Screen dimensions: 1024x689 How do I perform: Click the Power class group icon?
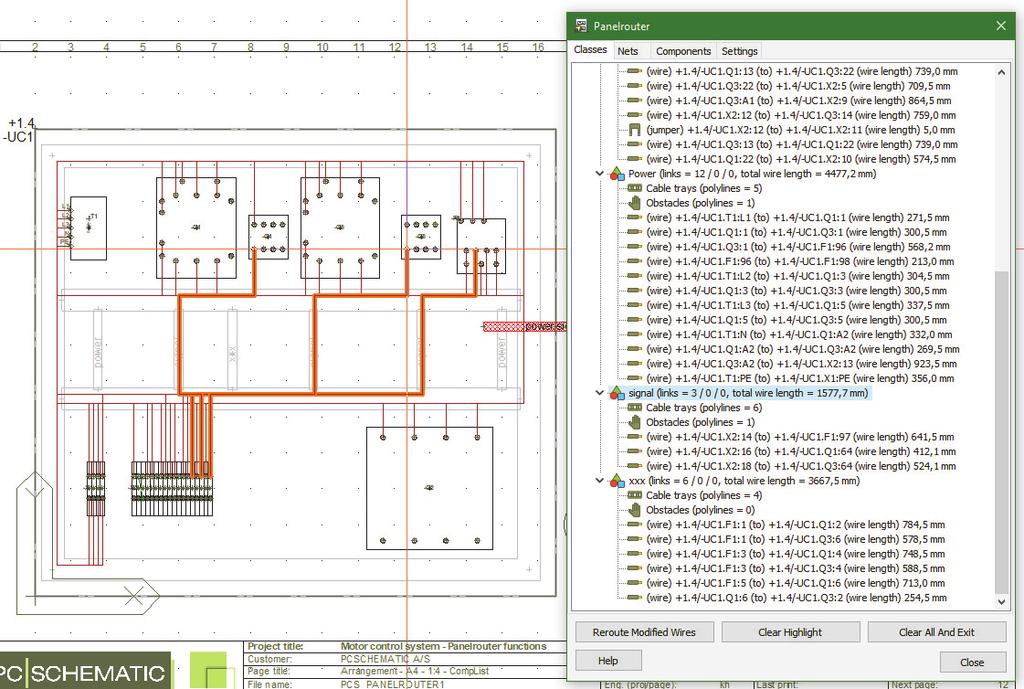[x=616, y=174]
